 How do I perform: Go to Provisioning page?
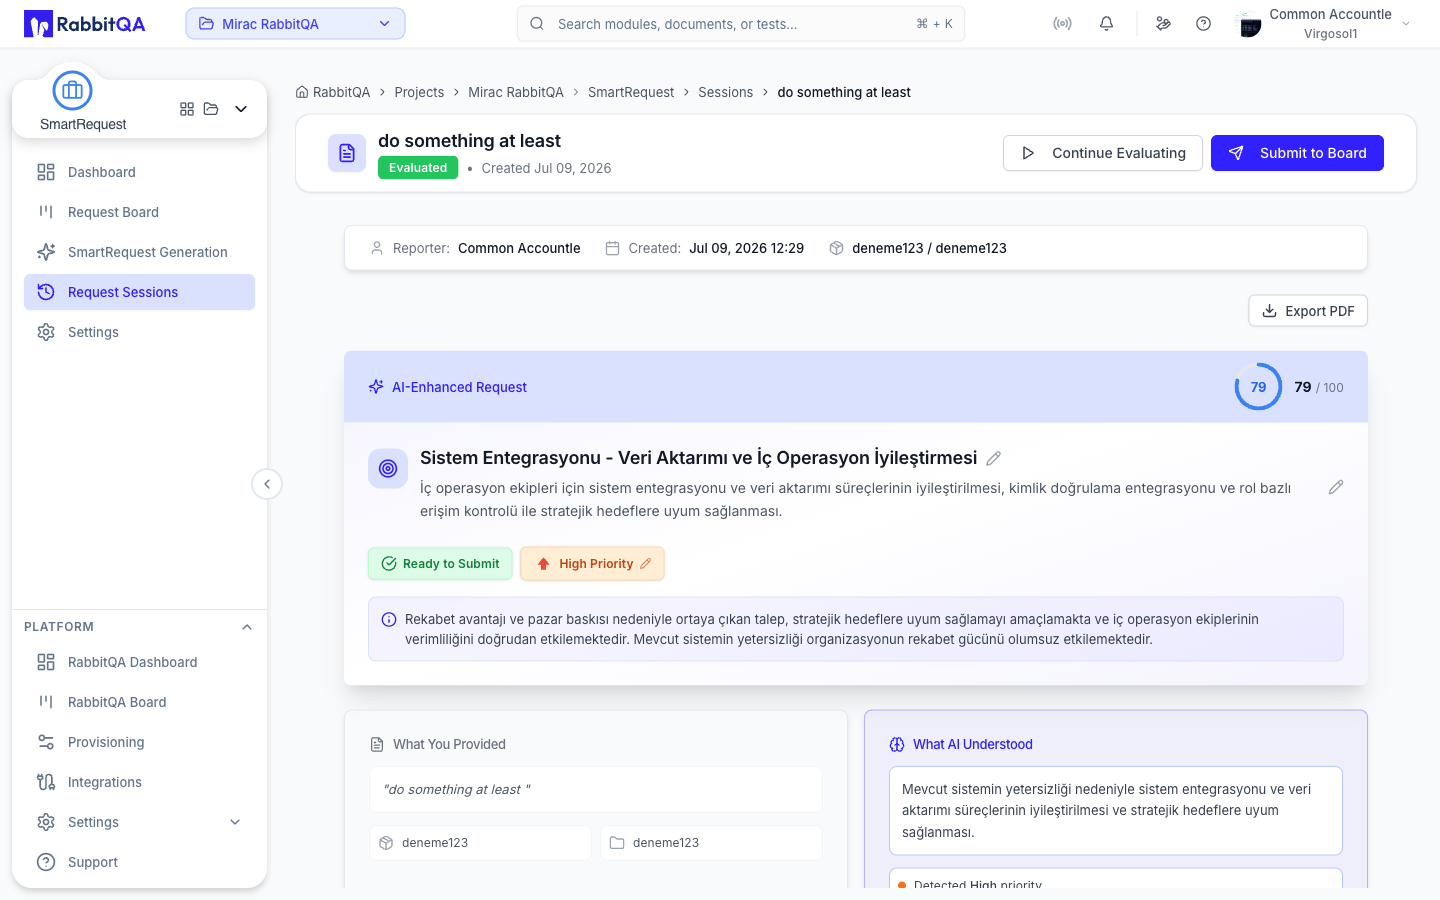(x=139, y=742)
